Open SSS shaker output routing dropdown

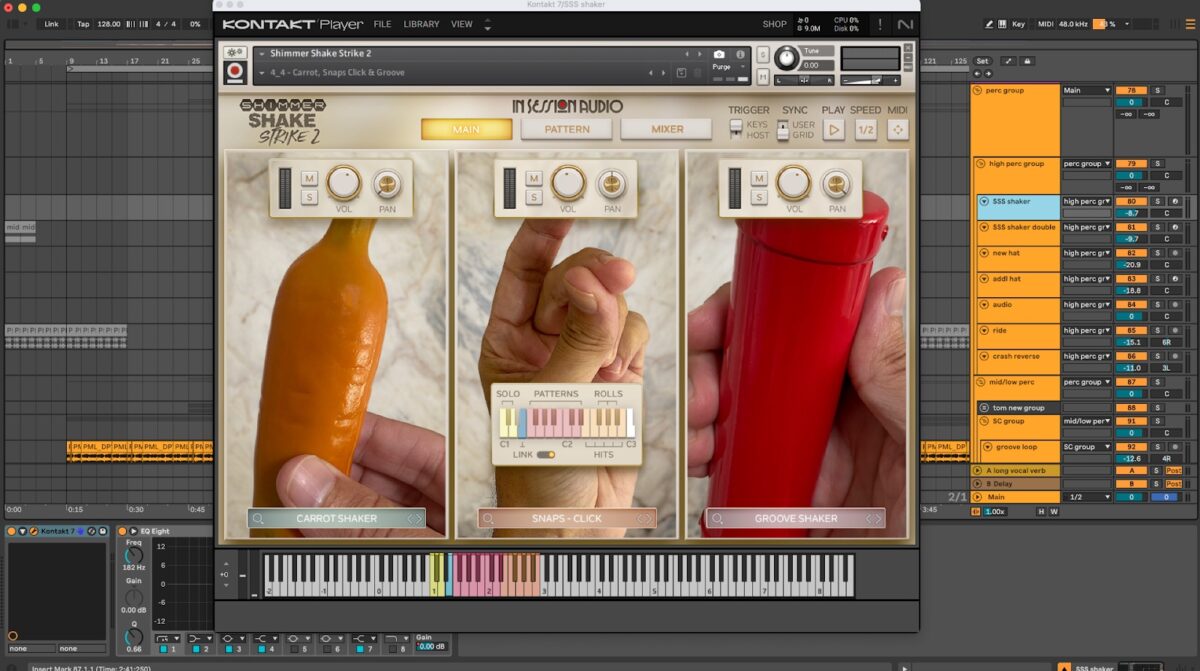point(1087,201)
